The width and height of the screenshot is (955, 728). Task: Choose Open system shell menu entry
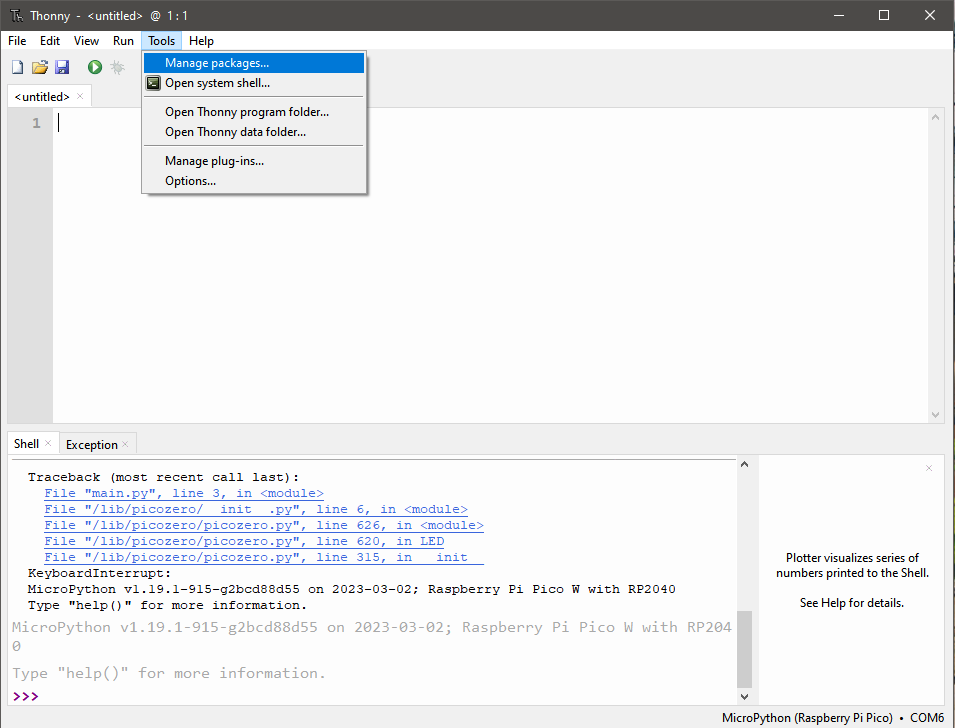tap(217, 83)
